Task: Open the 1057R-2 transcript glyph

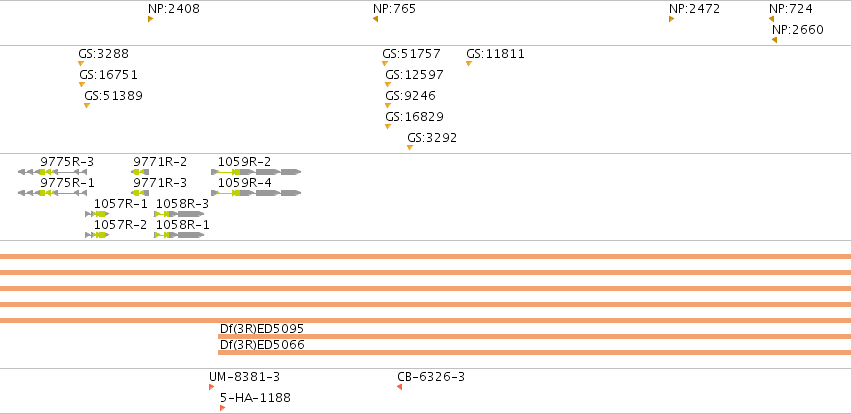Action: pyautogui.click(x=97, y=235)
